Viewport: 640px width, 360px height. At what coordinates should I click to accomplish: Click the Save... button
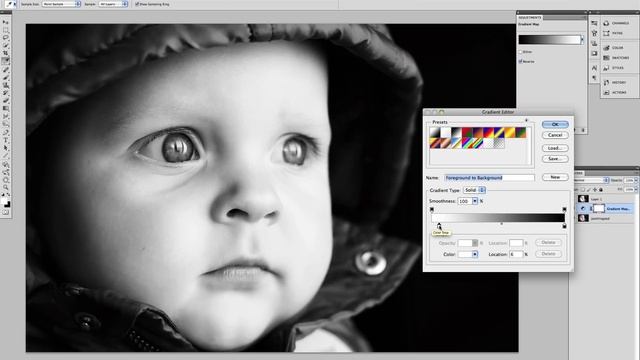tap(555, 159)
